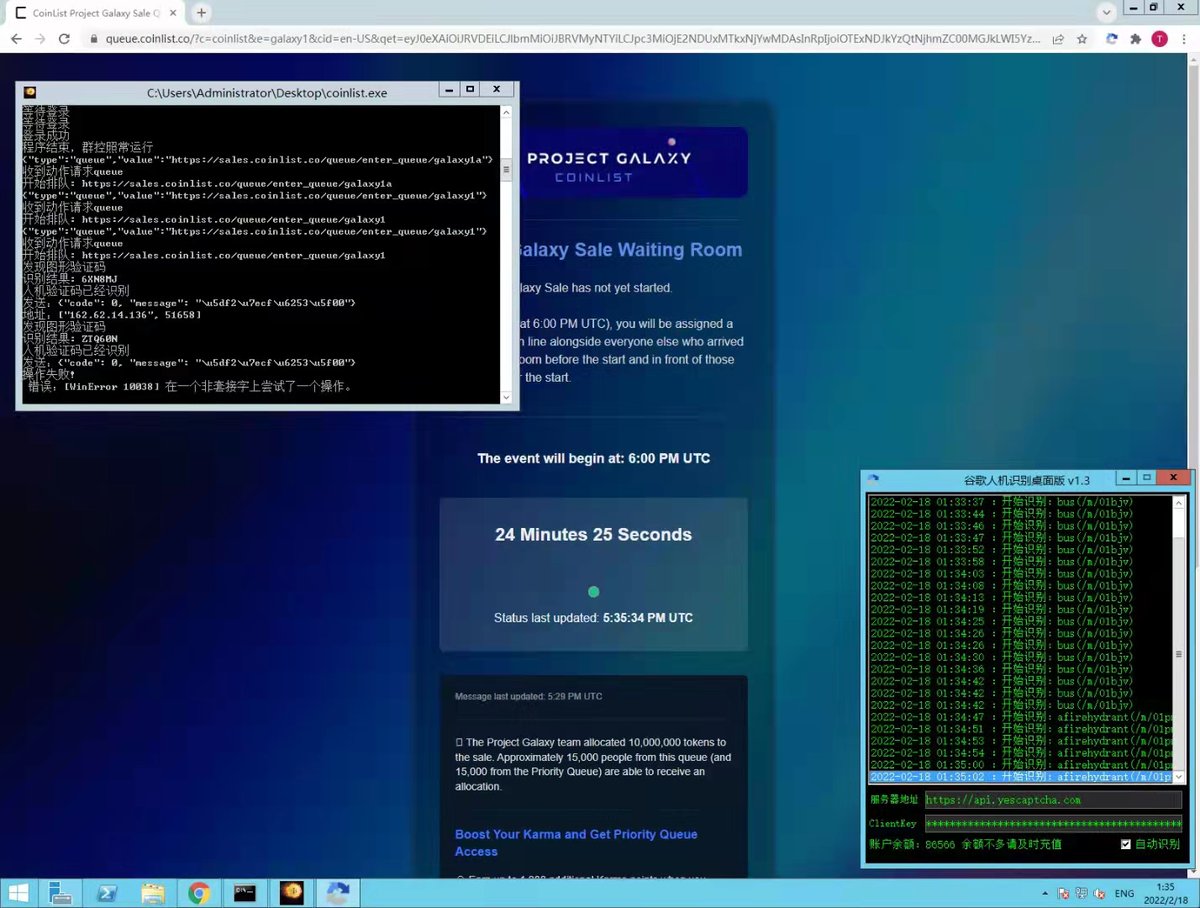Show hidden tray icons arrow
This screenshot has width=1200, height=908.
[1045, 893]
